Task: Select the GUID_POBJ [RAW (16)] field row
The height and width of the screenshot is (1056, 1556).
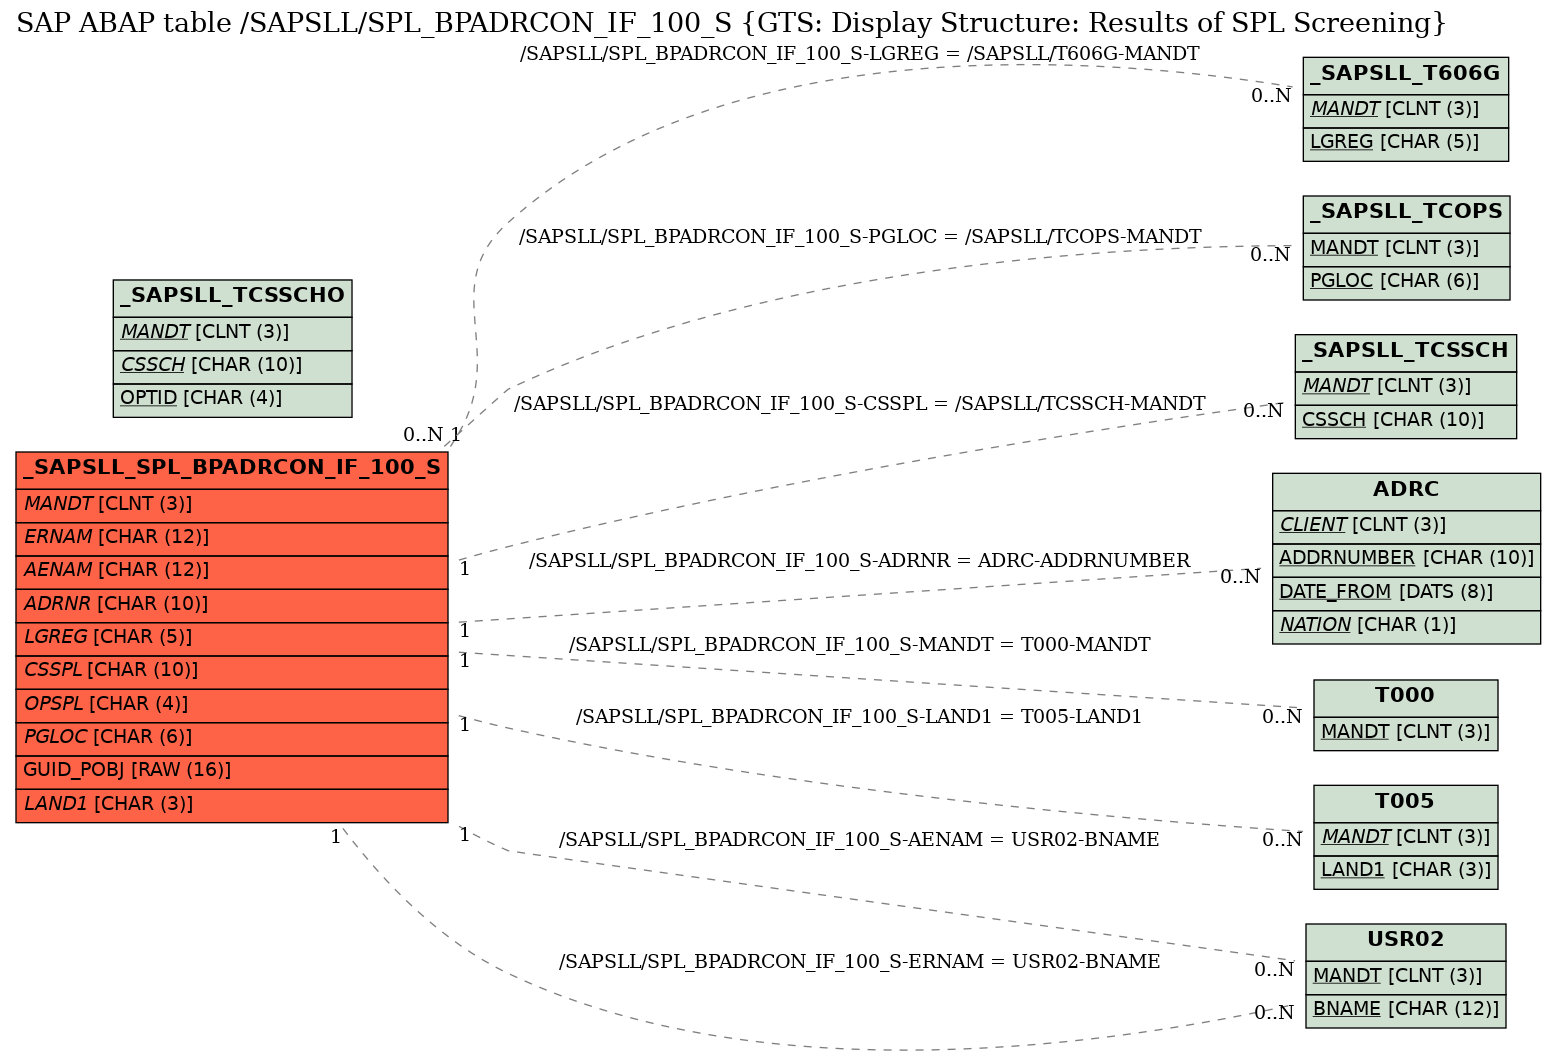Action: (x=232, y=771)
